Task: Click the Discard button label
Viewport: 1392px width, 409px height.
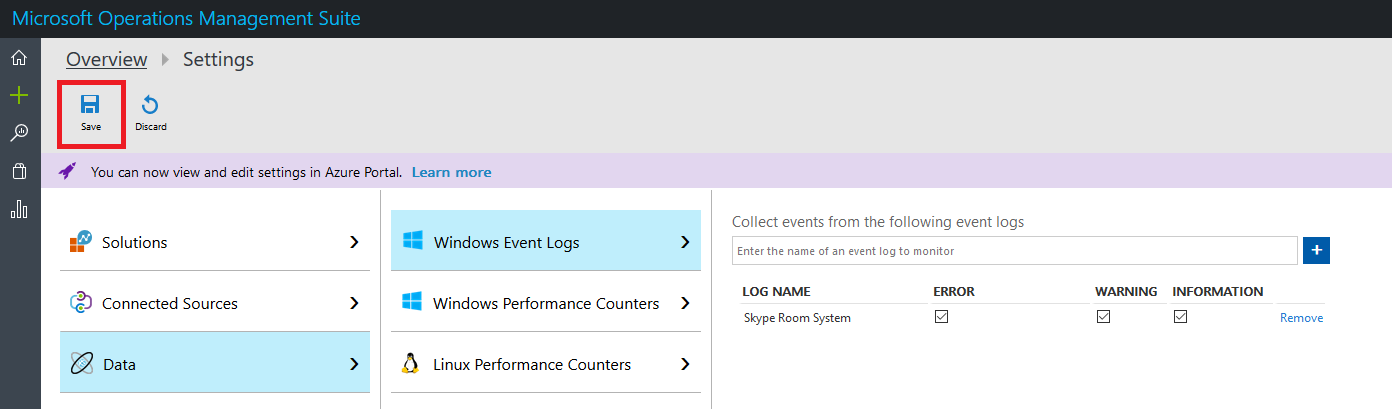Action: 151,127
